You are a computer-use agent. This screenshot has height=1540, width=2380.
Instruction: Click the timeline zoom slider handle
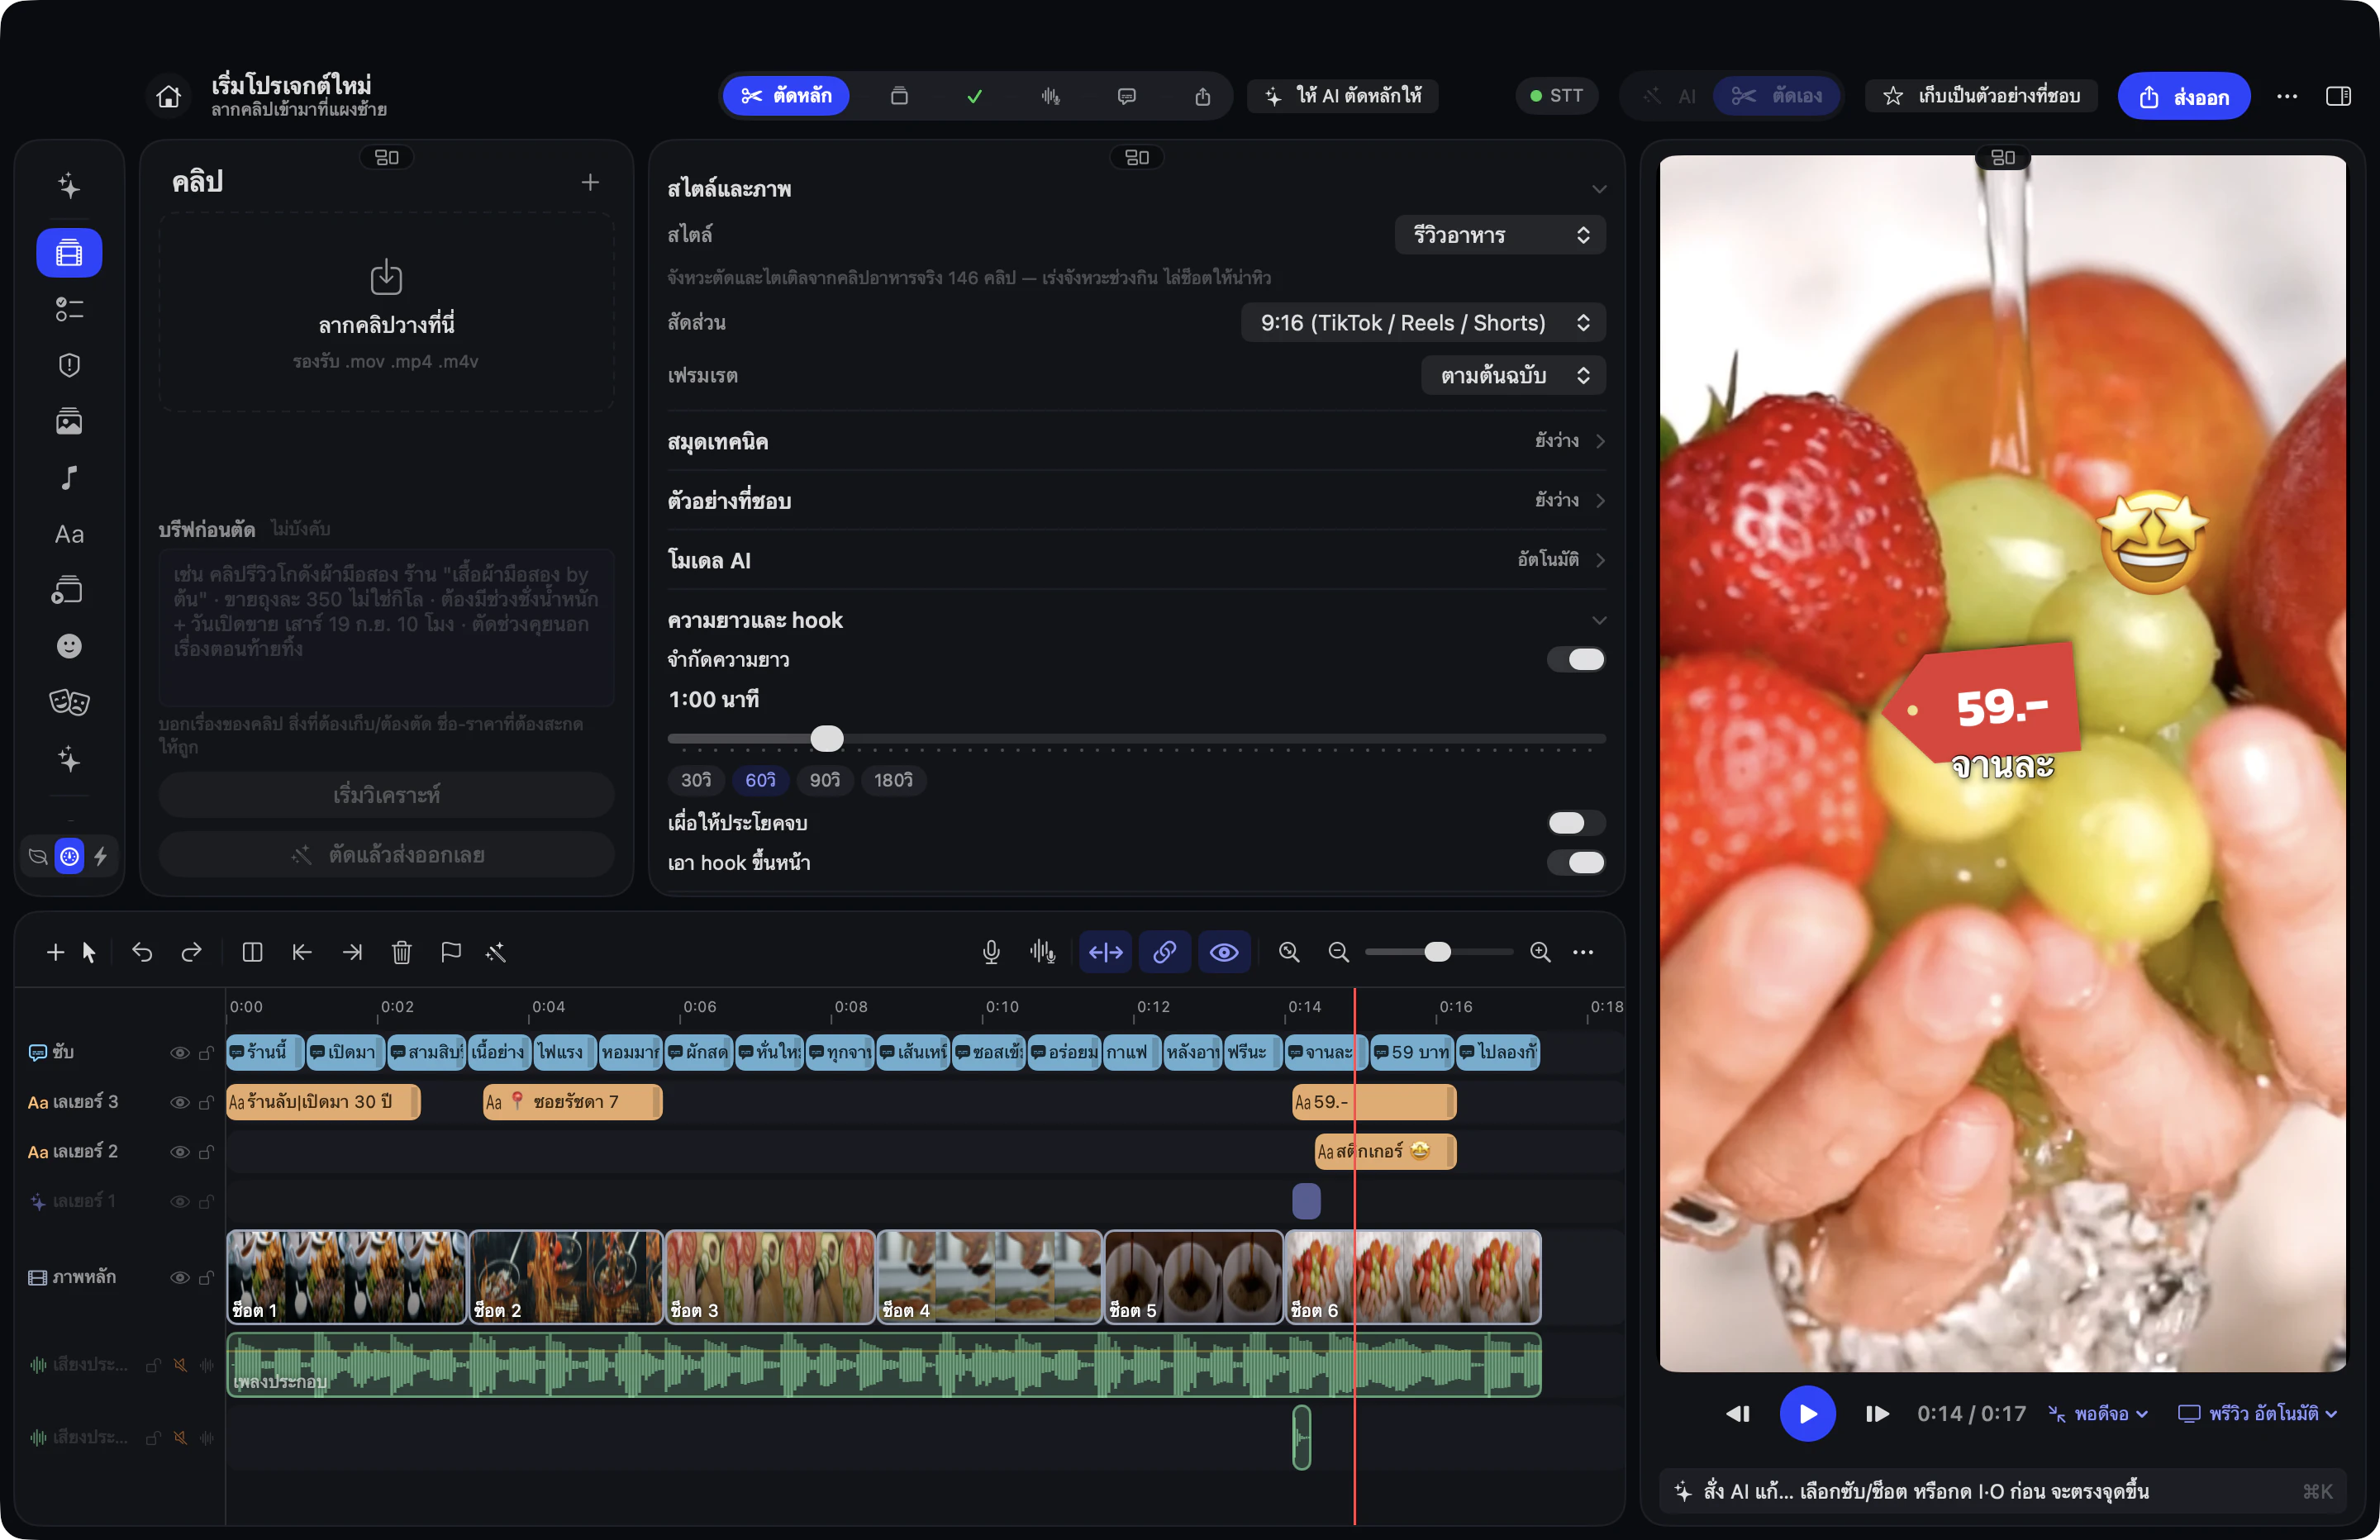point(1437,952)
